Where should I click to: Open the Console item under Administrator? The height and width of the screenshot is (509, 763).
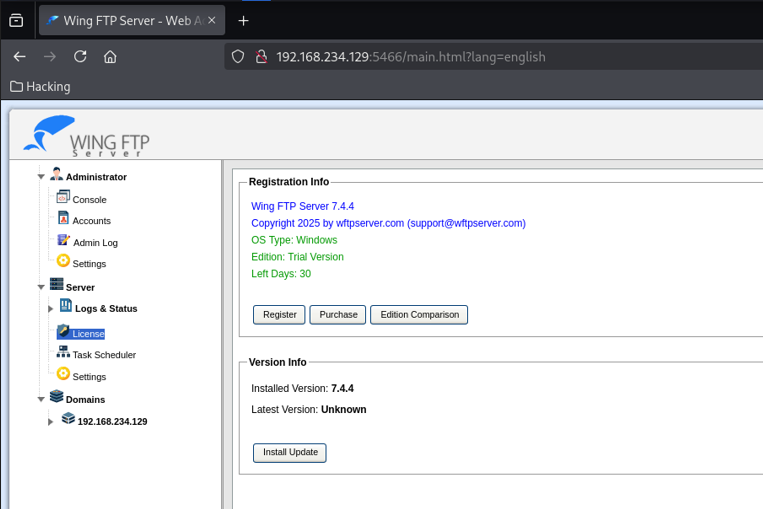(90, 200)
